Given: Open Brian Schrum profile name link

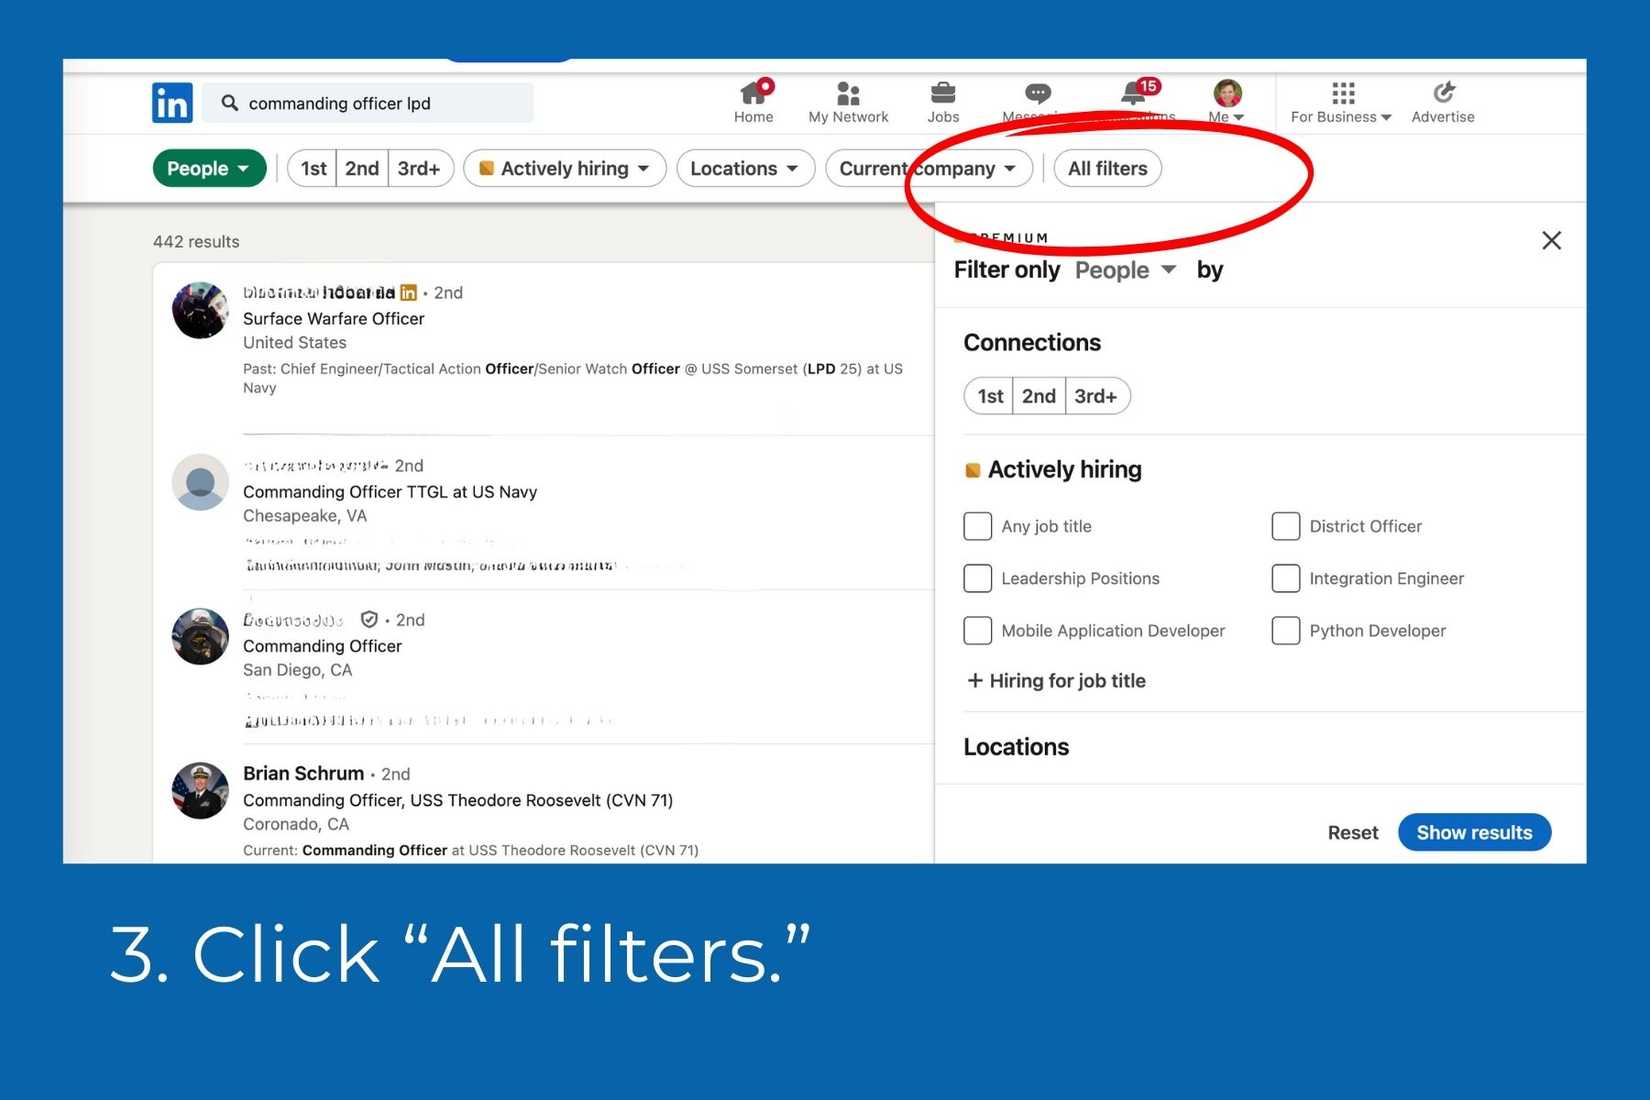Looking at the screenshot, I should coord(303,773).
